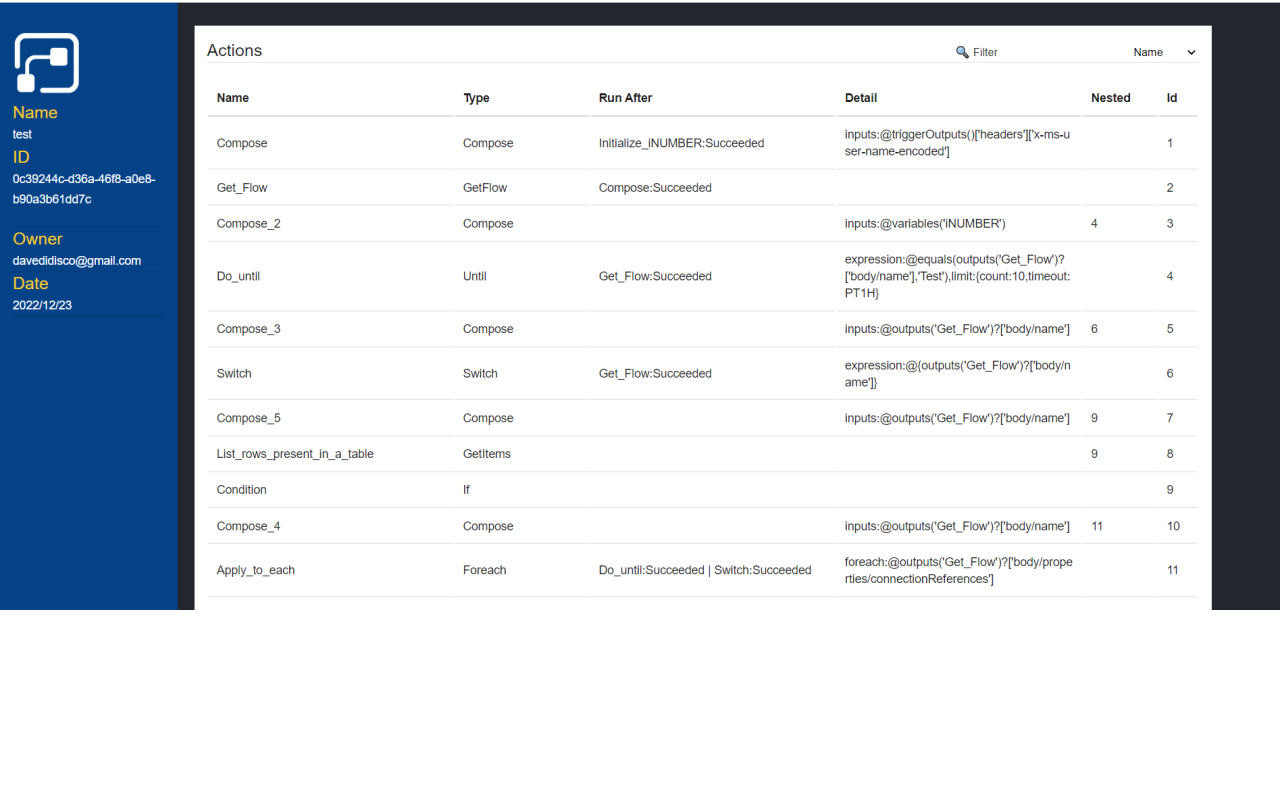Click the Apply_to_each action name

(x=256, y=570)
